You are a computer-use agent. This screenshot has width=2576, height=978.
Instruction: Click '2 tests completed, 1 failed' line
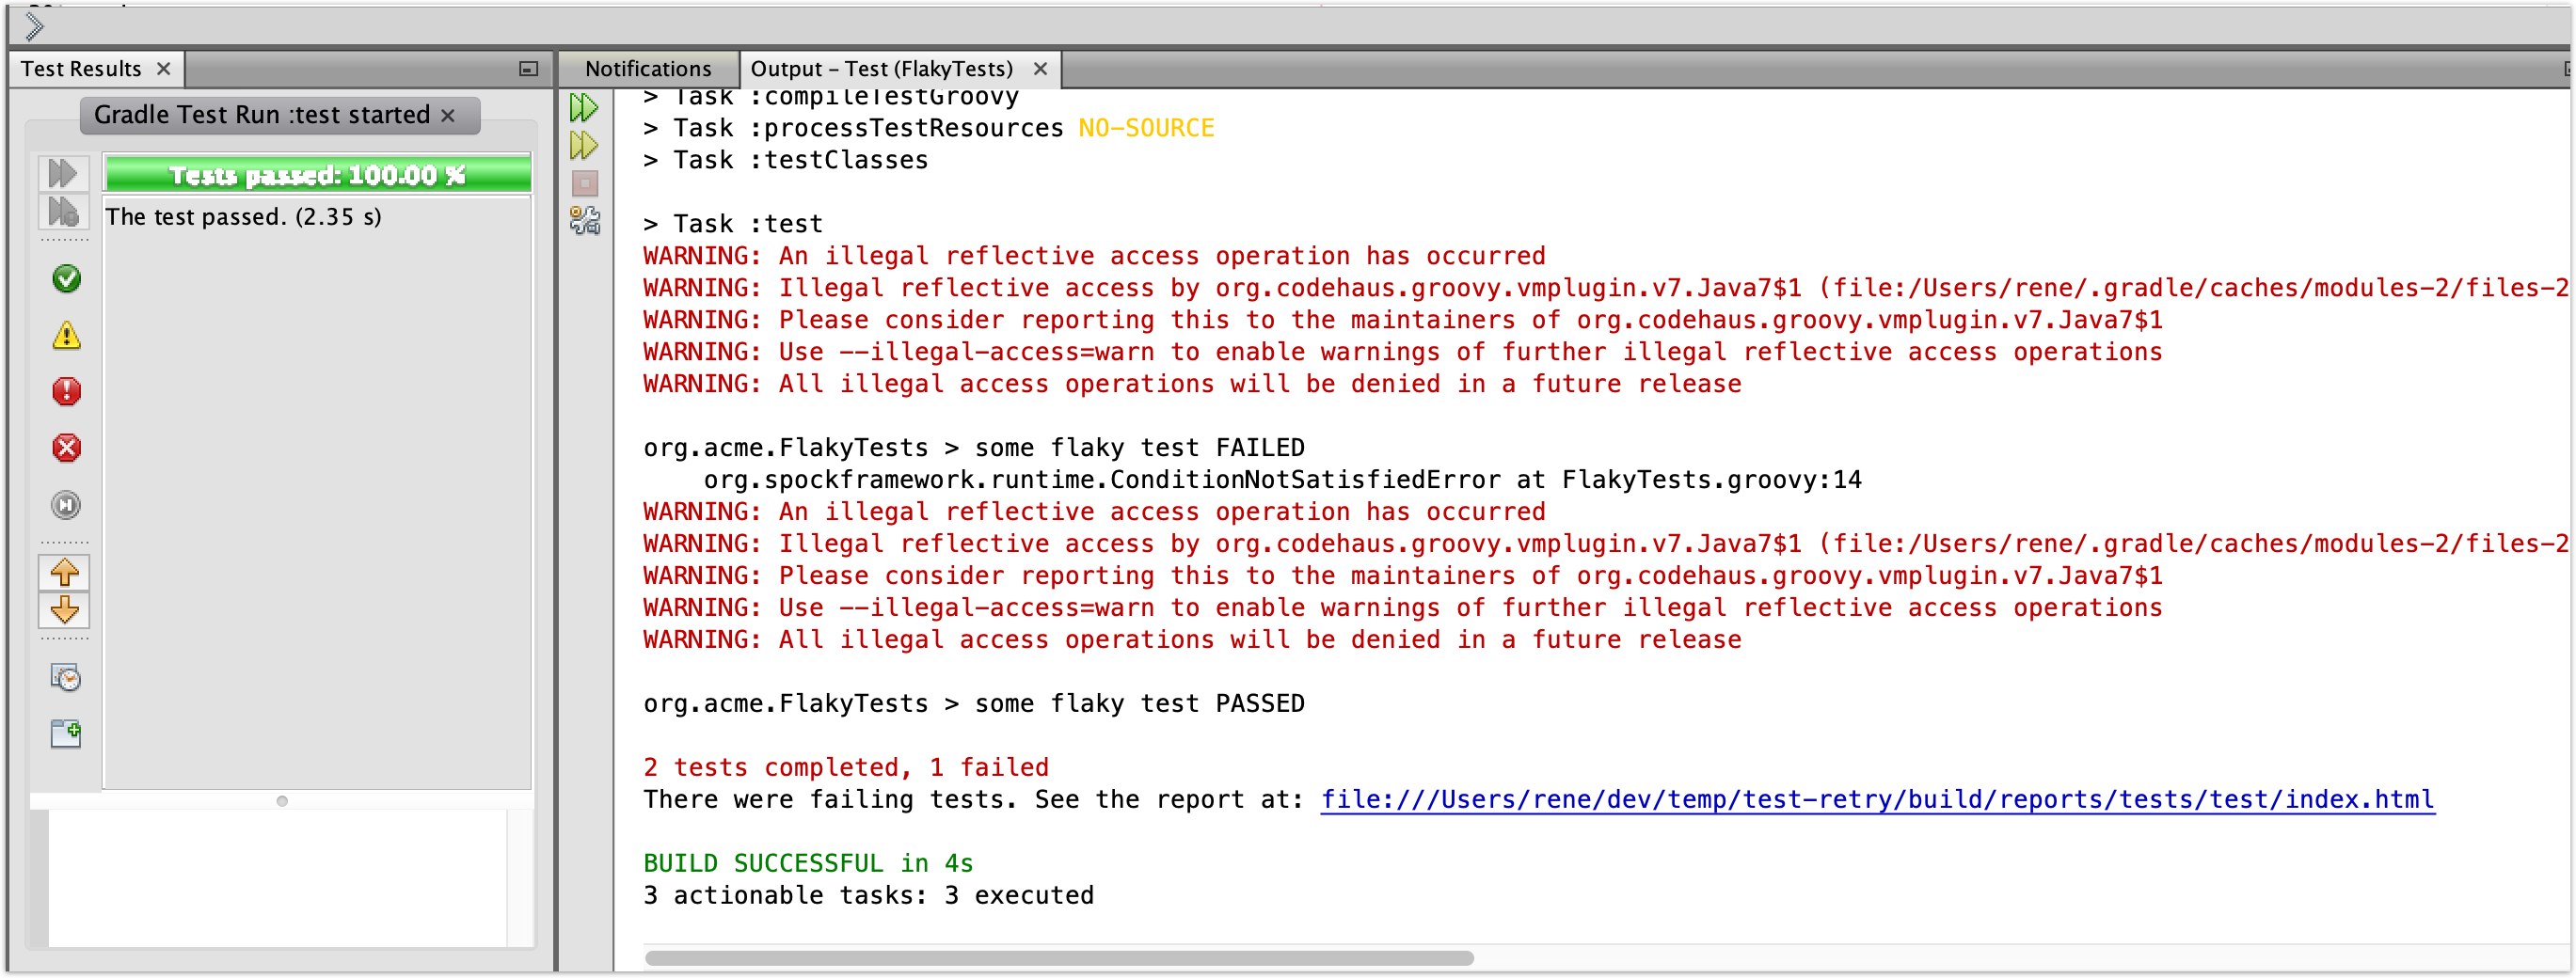click(x=846, y=768)
